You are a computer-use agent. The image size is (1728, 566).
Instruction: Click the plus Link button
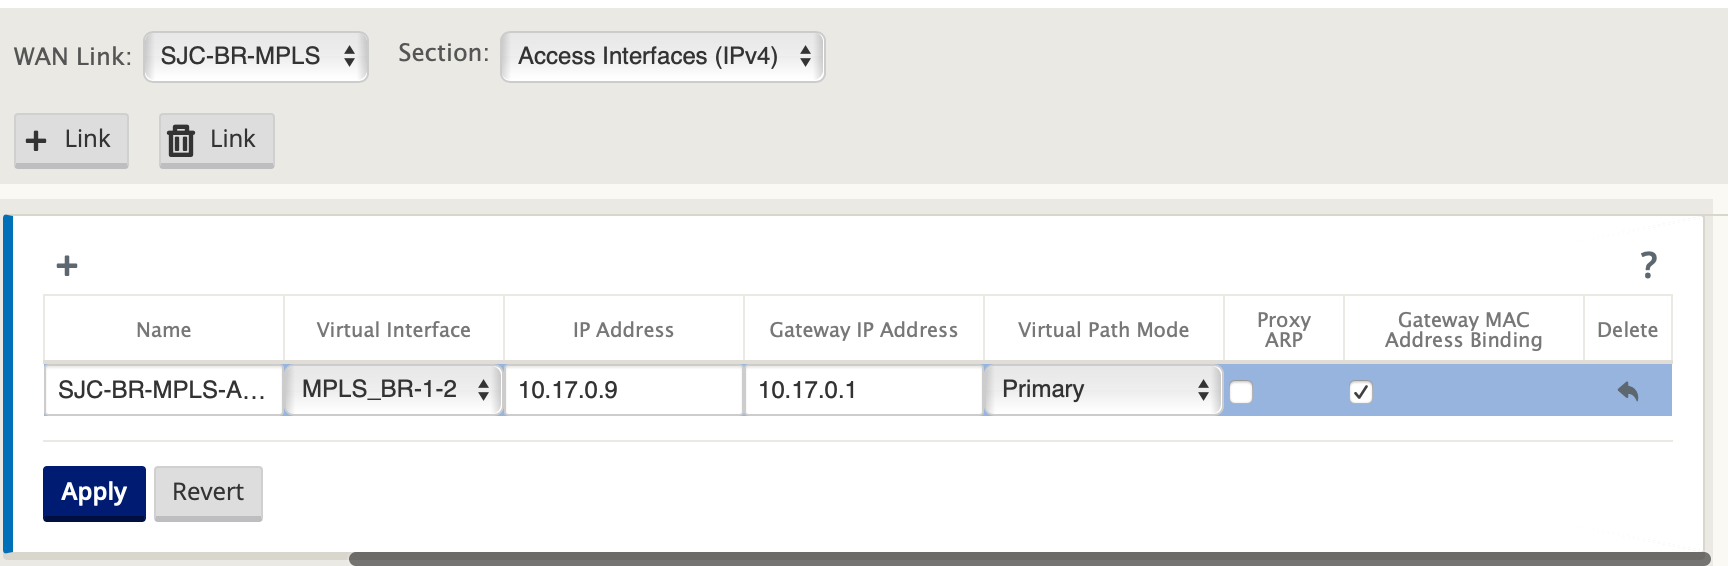71,140
